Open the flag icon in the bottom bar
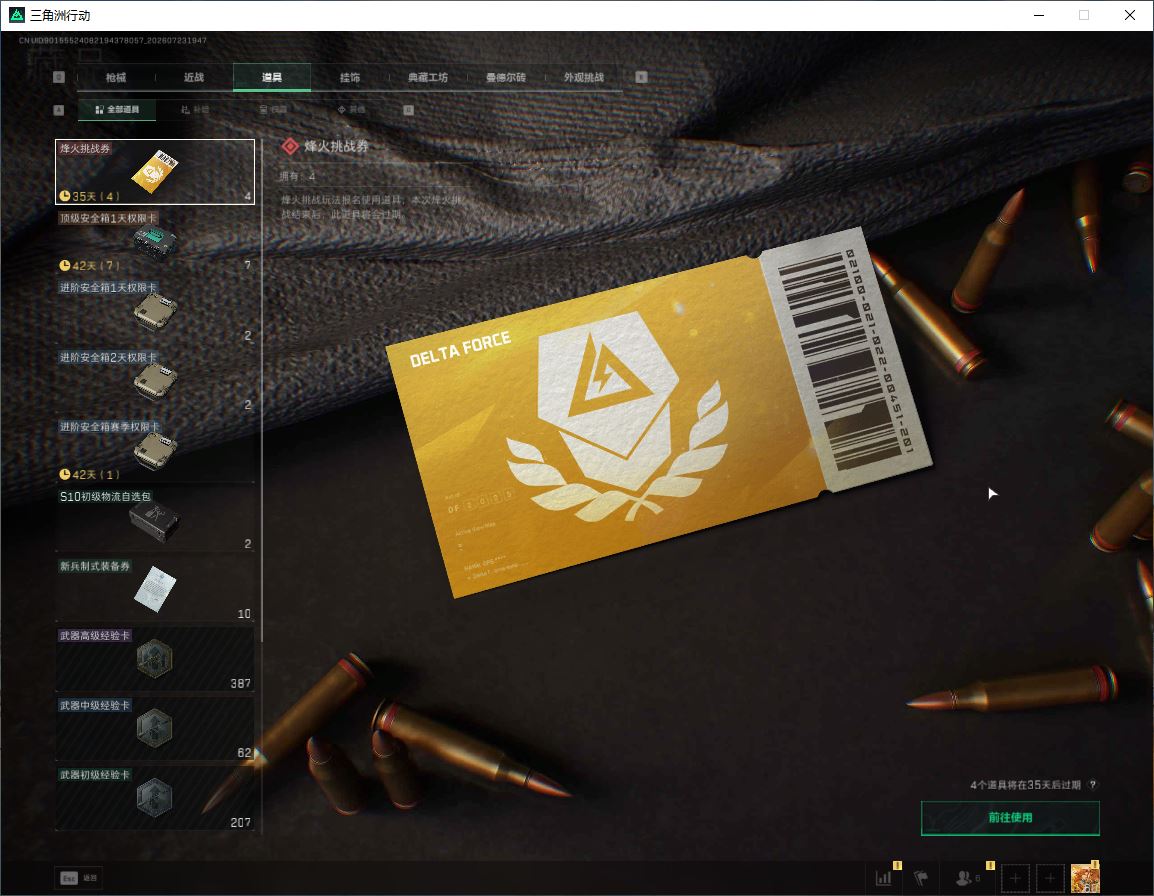 click(x=921, y=878)
